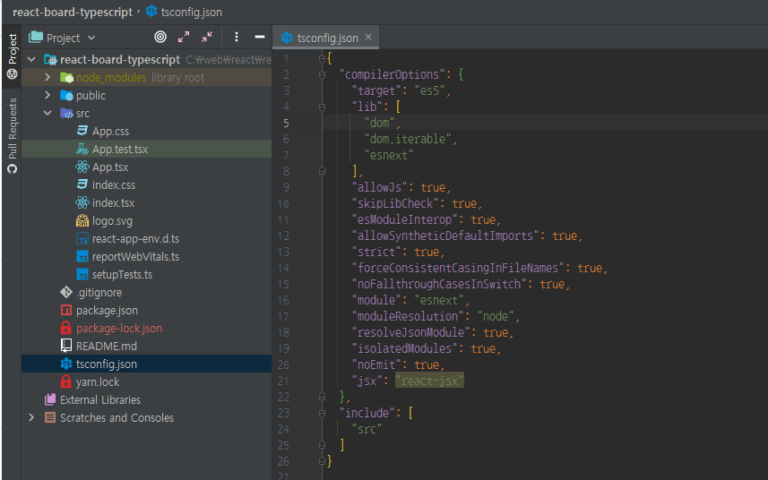Expand the node_modules folder
Screen dimensions: 768x480
coord(47,77)
